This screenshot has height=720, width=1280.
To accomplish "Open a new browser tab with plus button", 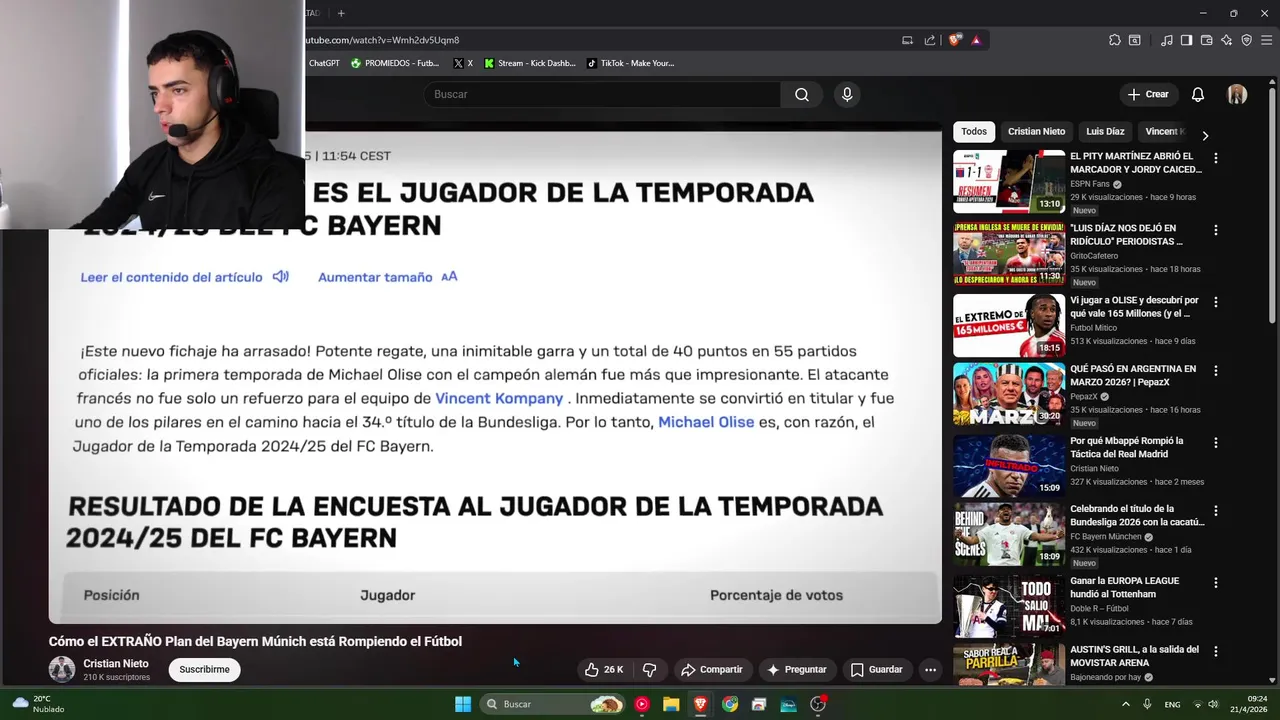I will pos(341,13).
